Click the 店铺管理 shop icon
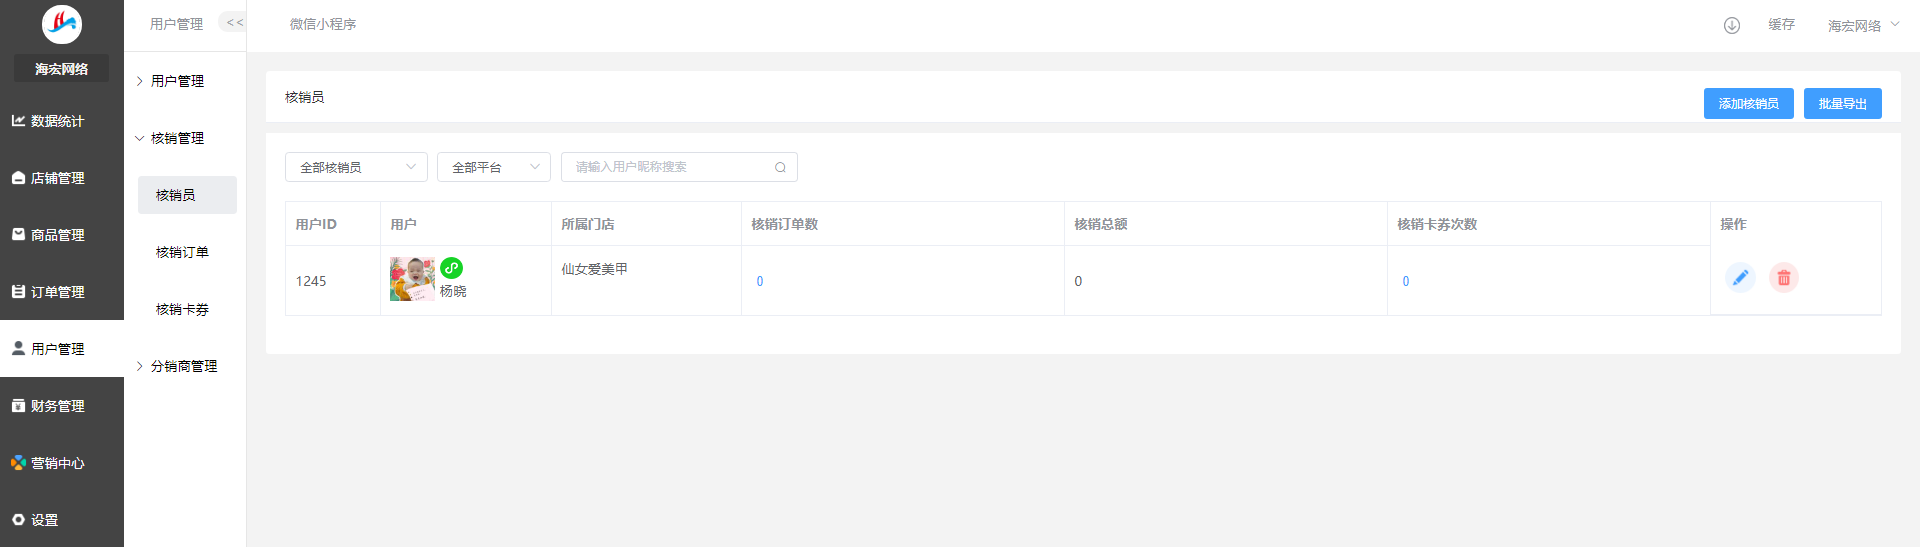Viewport: 1920px width, 547px height. [18, 177]
